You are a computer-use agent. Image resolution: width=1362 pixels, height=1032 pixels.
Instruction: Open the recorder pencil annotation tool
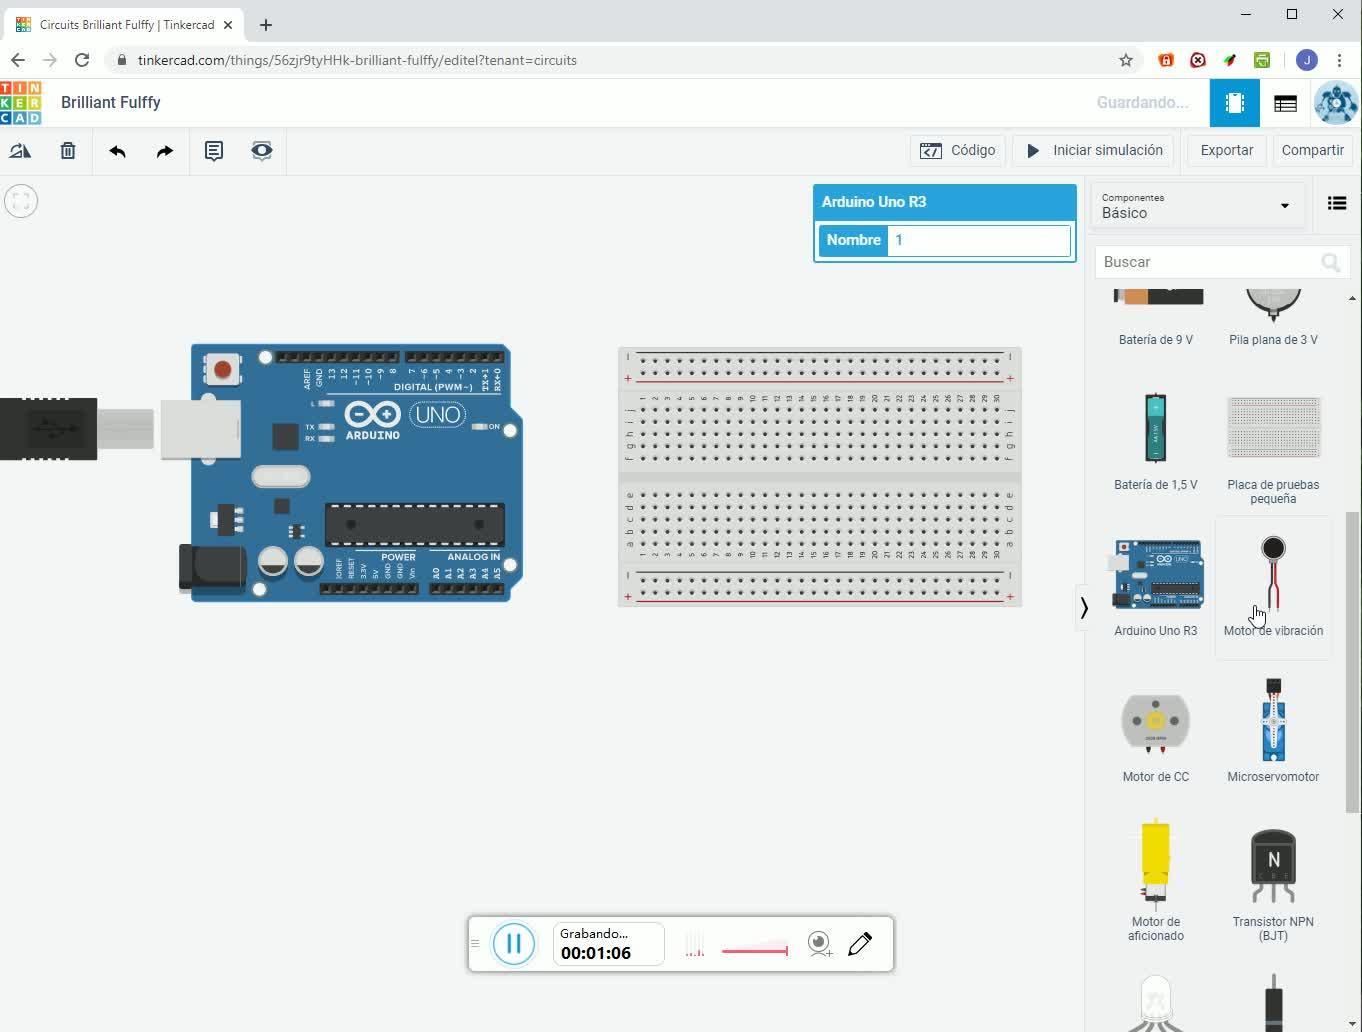(x=860, y=944)
